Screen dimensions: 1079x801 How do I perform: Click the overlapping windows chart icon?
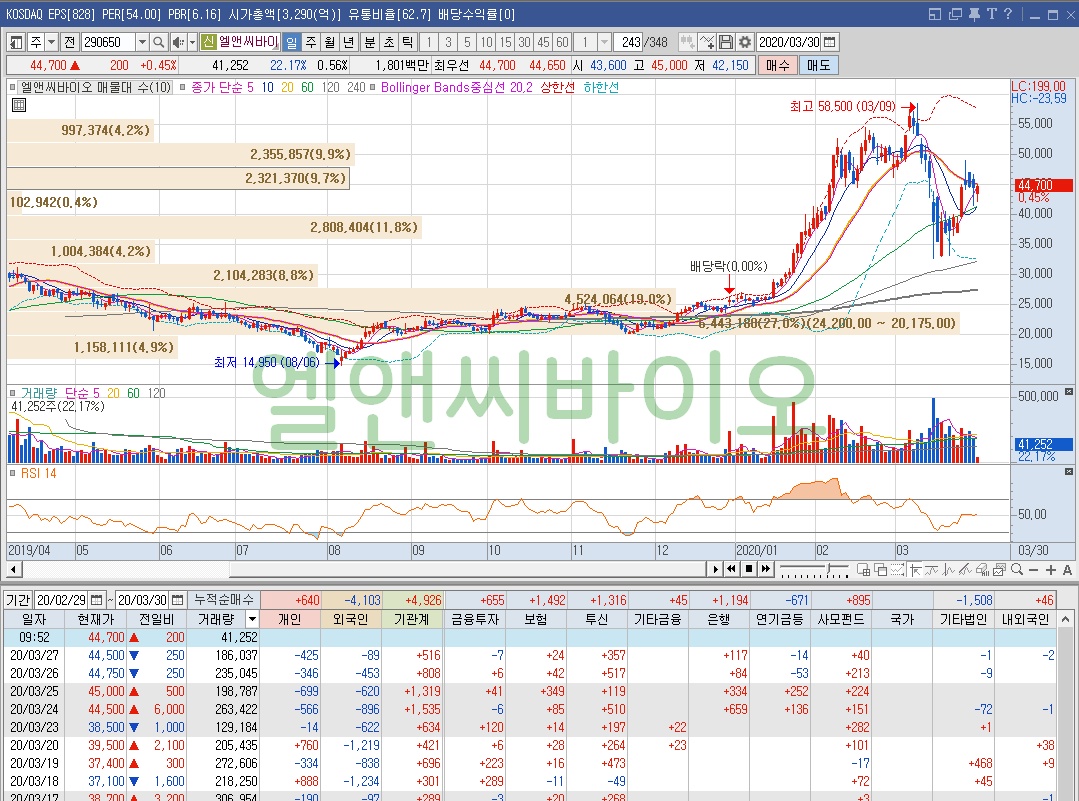click(x=880, y=569)
